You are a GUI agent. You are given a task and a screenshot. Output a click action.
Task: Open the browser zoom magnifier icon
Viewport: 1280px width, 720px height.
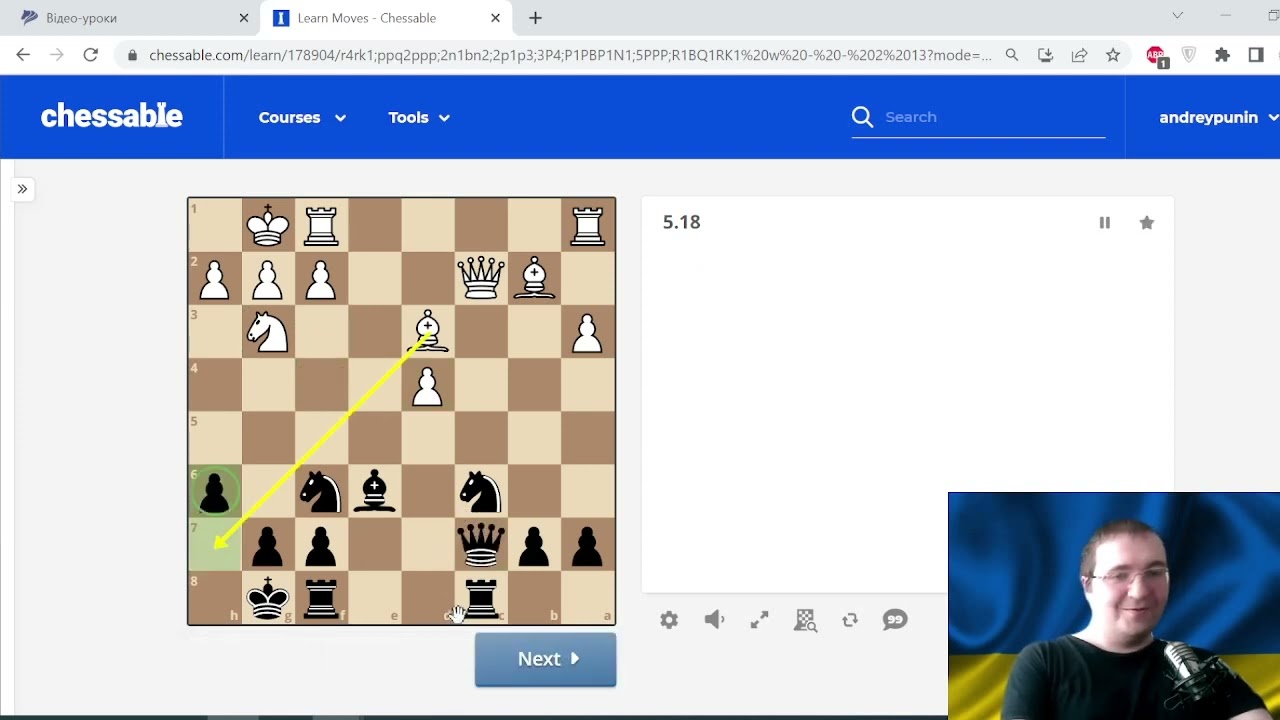1012,55
